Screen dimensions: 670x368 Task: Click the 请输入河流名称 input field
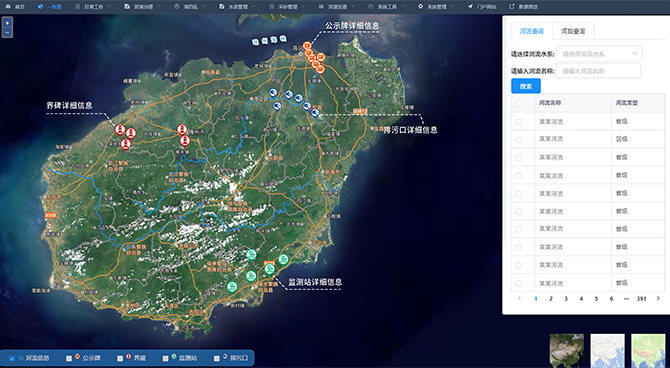pos(598,71)
